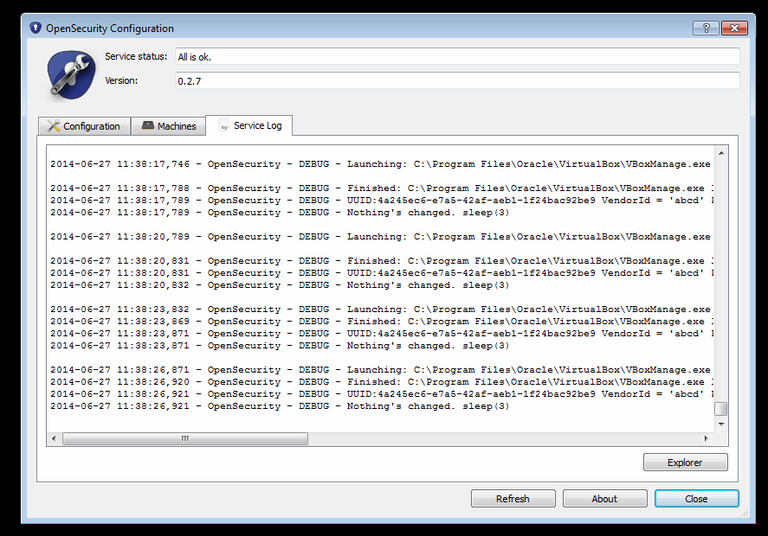Click the Configuration tab's tools icon
768x536 pixels.
coord(53,126)
